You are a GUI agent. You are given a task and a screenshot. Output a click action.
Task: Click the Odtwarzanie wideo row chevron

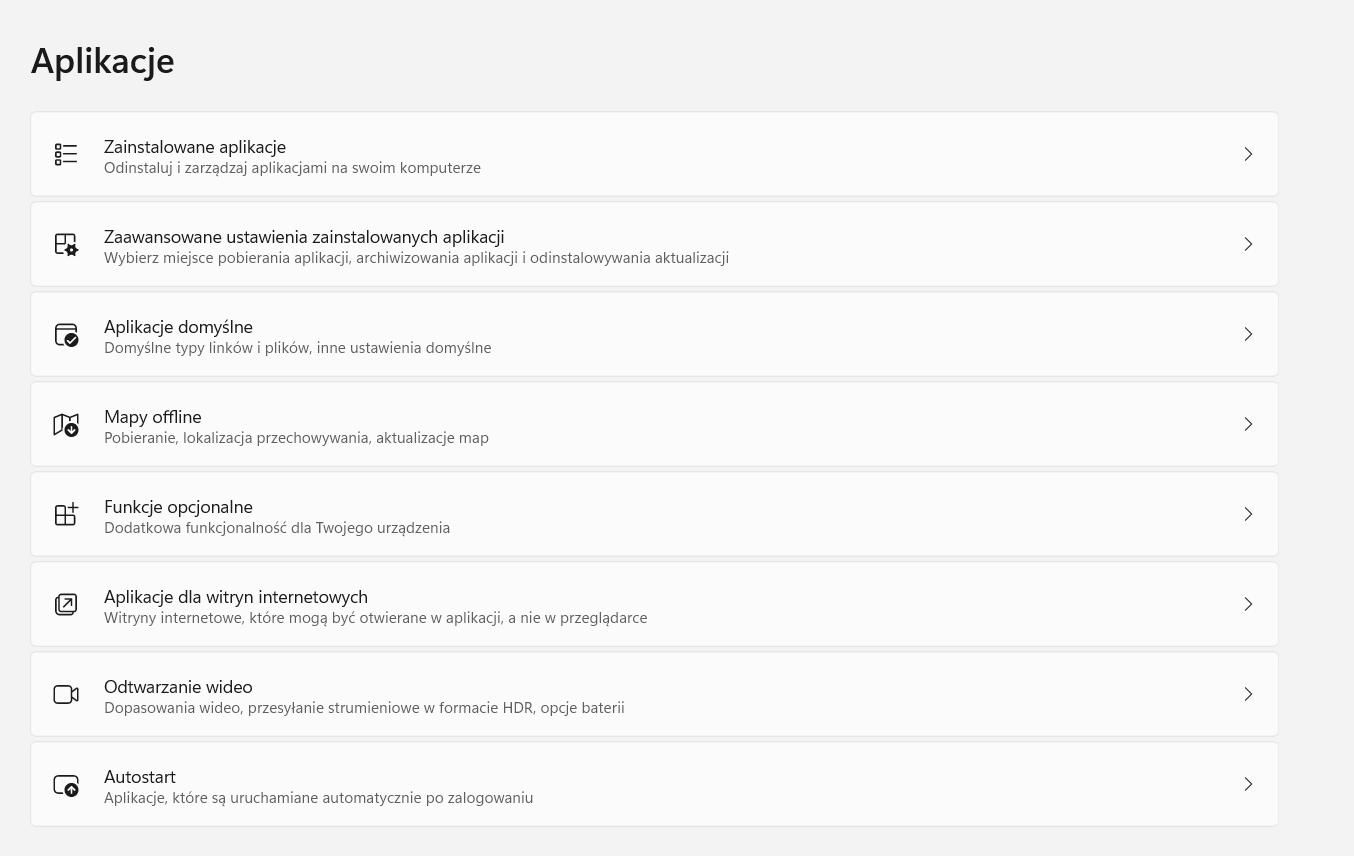tap(1248, 694)
